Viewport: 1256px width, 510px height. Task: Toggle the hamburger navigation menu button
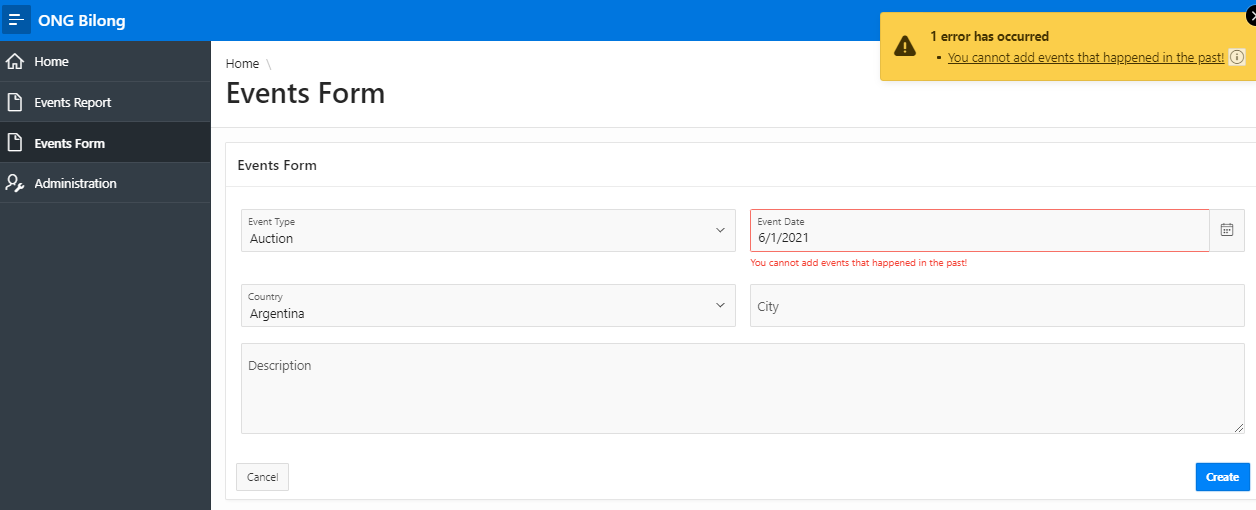(x=16, y=20)
